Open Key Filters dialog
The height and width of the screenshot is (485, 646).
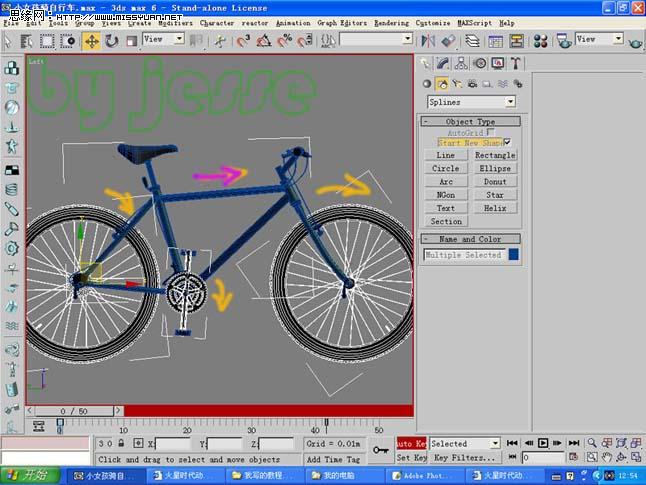tap(464, 458)
